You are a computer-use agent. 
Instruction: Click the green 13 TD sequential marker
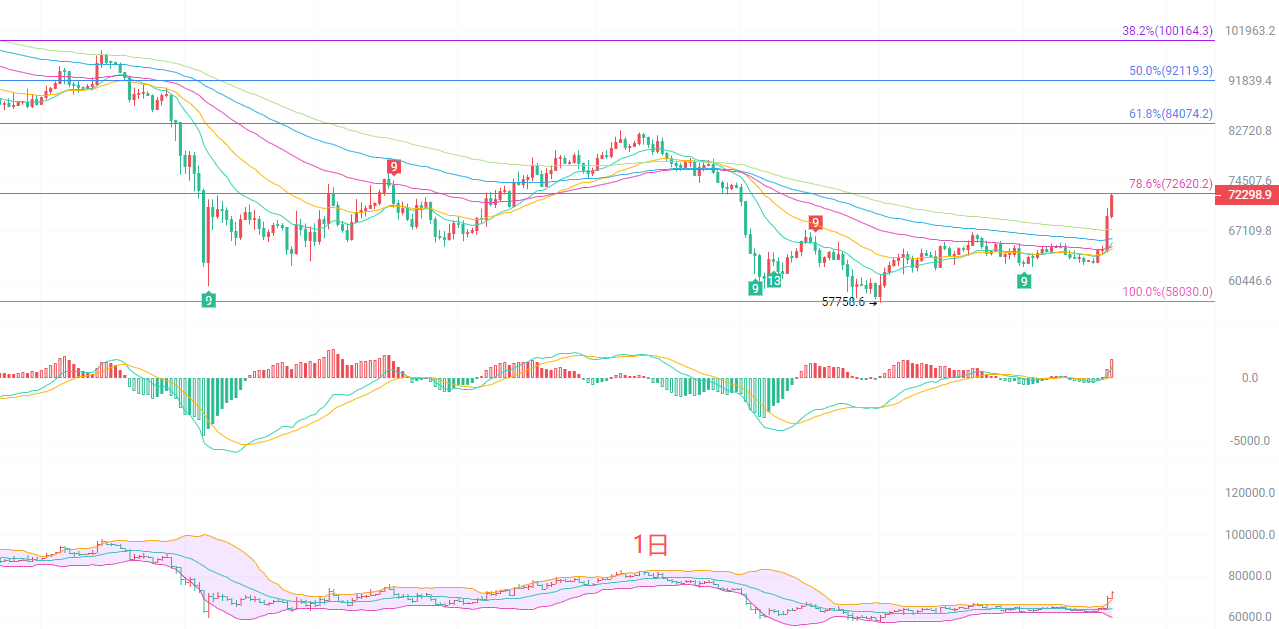pos(774,281)
